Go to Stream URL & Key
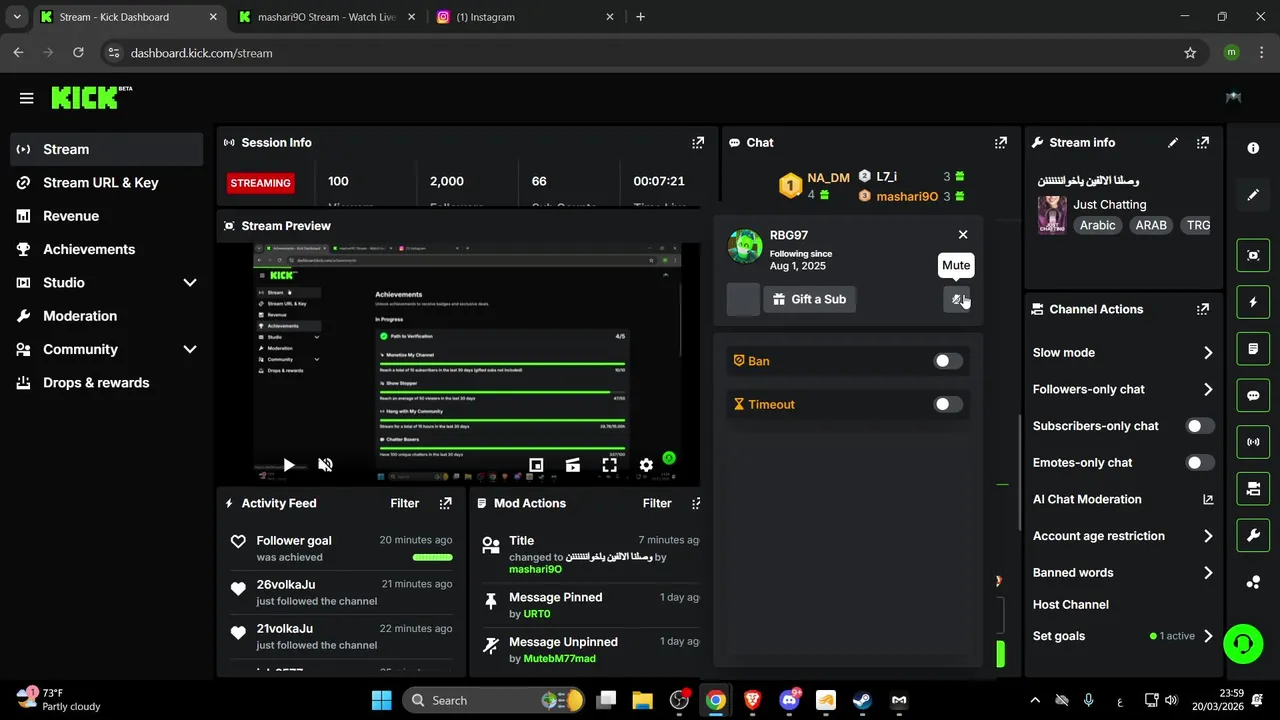 (107, 183)
